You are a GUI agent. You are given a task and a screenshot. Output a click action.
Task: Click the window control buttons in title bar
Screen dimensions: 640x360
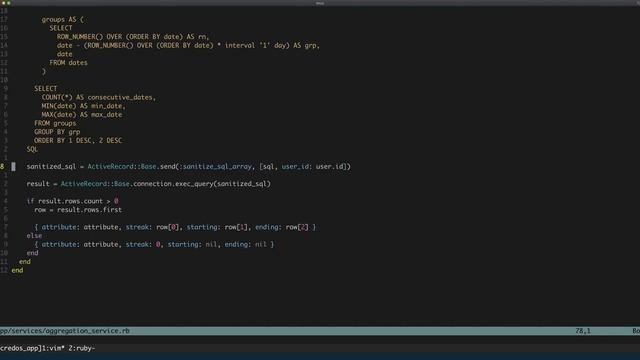point(5,3)
